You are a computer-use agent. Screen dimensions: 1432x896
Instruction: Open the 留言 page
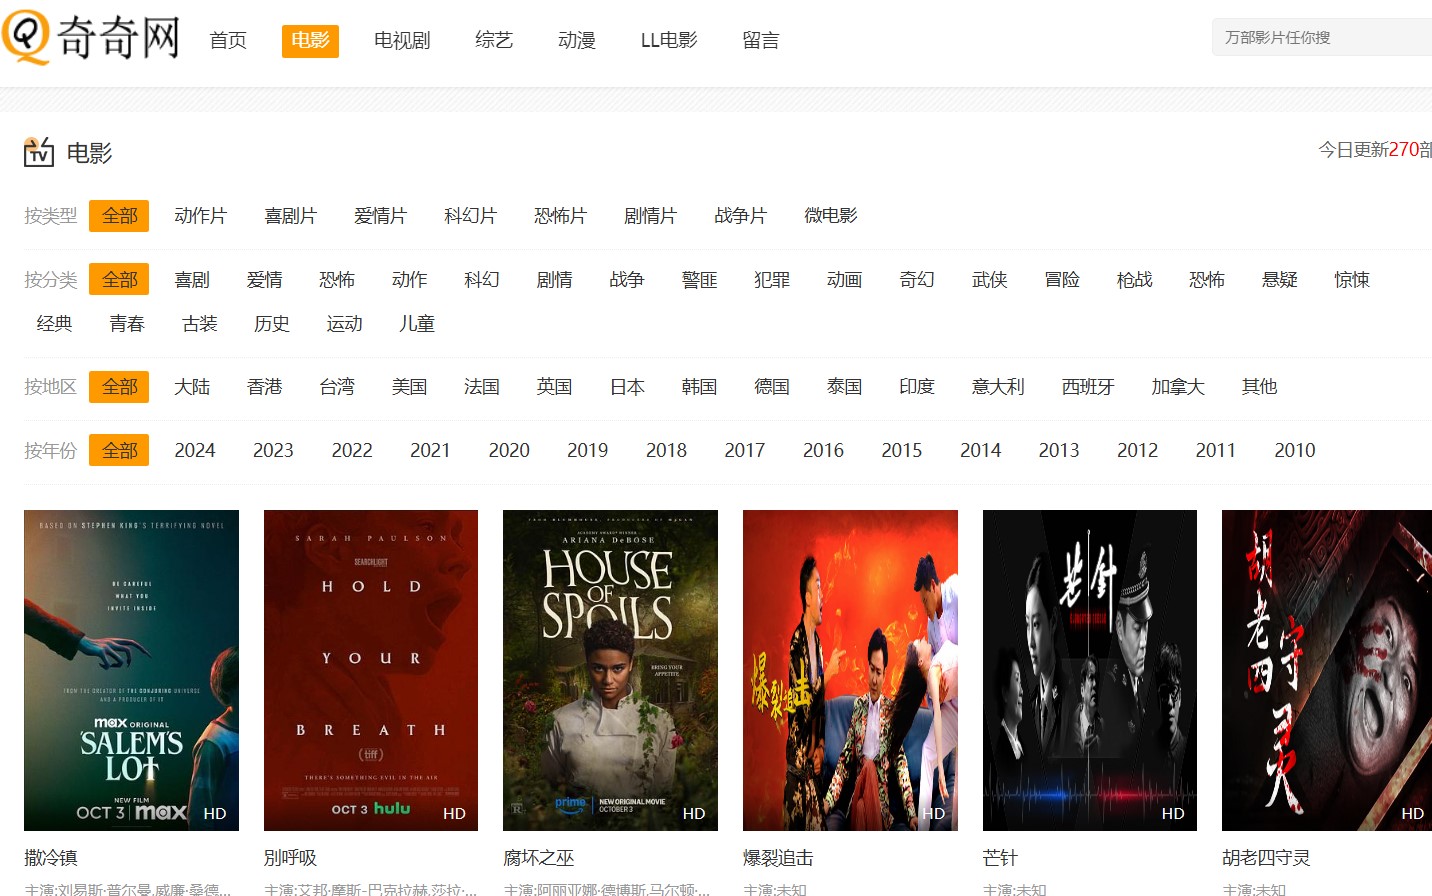click(761, 40)
